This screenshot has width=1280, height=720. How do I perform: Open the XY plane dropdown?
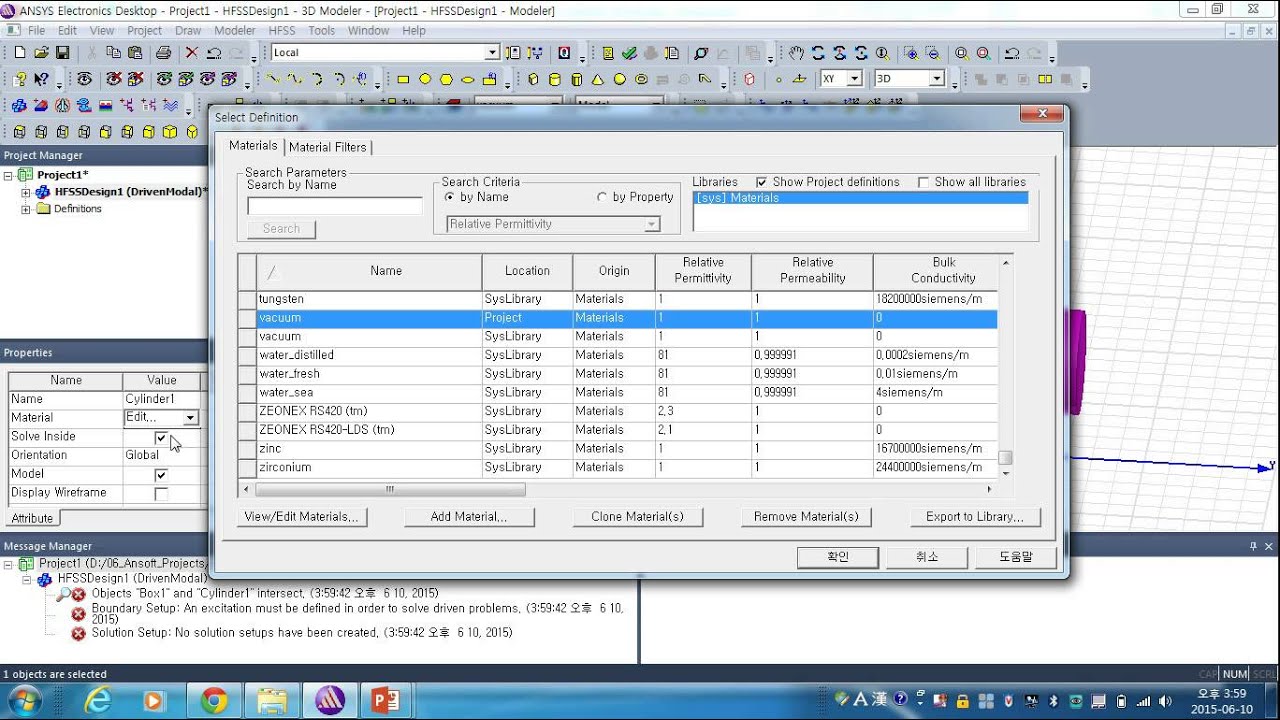click(855, 79)
